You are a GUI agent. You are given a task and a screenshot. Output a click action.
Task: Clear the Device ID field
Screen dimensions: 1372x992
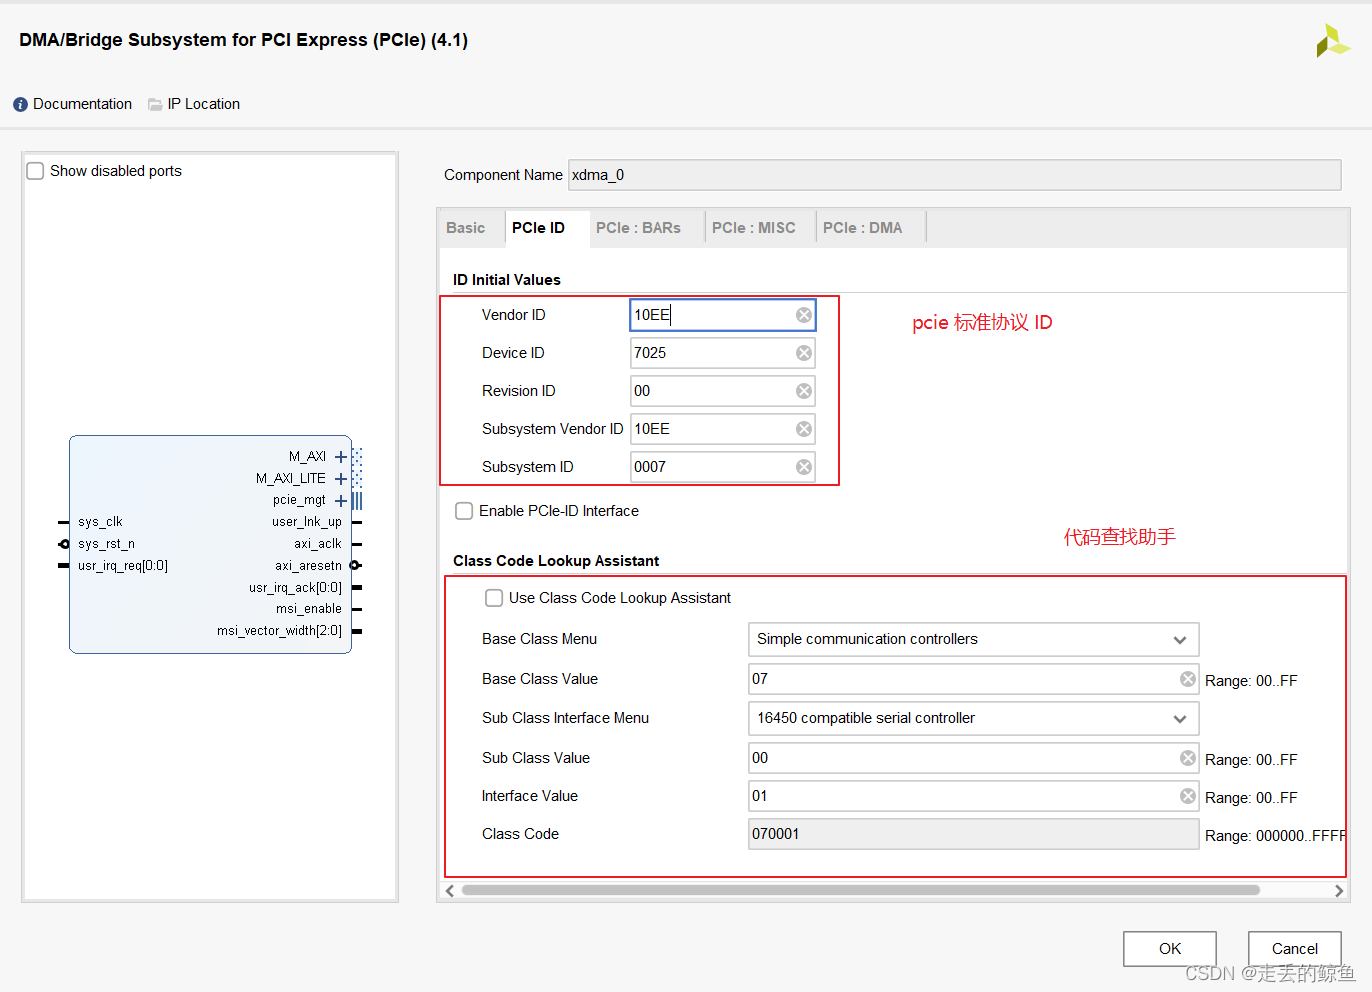(x=804, y=353)
